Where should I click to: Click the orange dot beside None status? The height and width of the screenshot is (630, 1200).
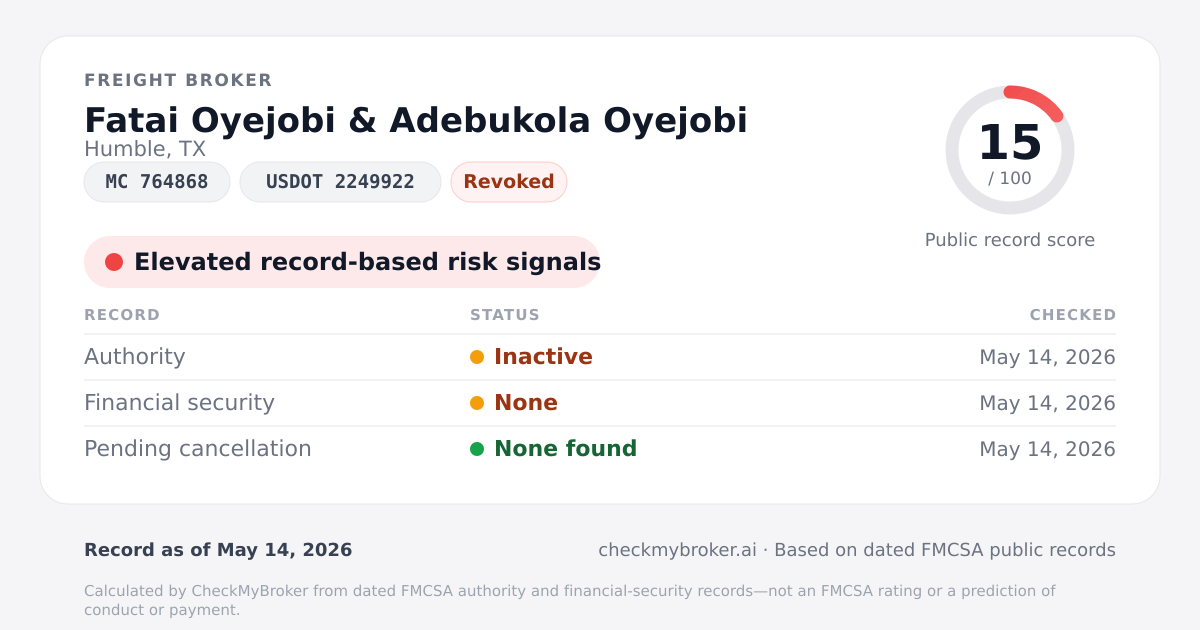(477, 403)
